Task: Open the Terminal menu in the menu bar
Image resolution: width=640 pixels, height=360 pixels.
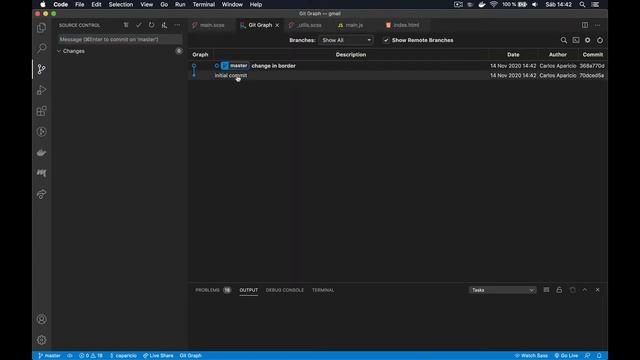Action: tap(204, 4)
